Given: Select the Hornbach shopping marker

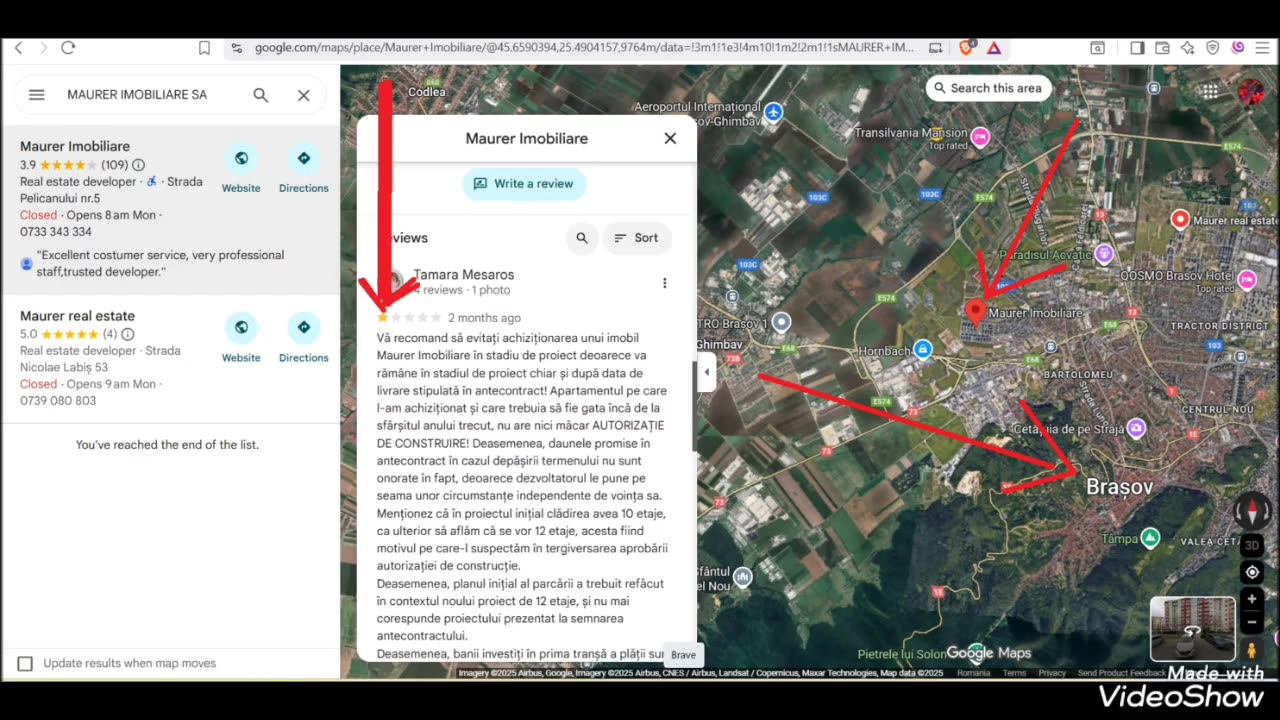Looking at the screenshot, I should pos(923,349).
